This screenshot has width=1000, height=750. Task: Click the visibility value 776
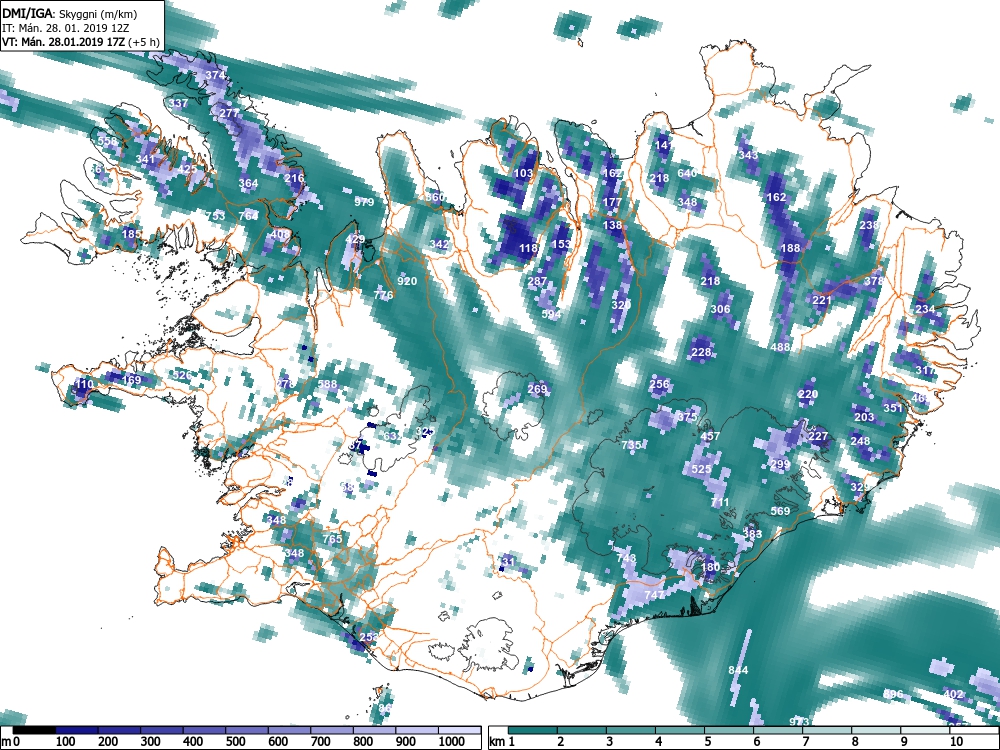pyautogui.click(x=383, y=295)
